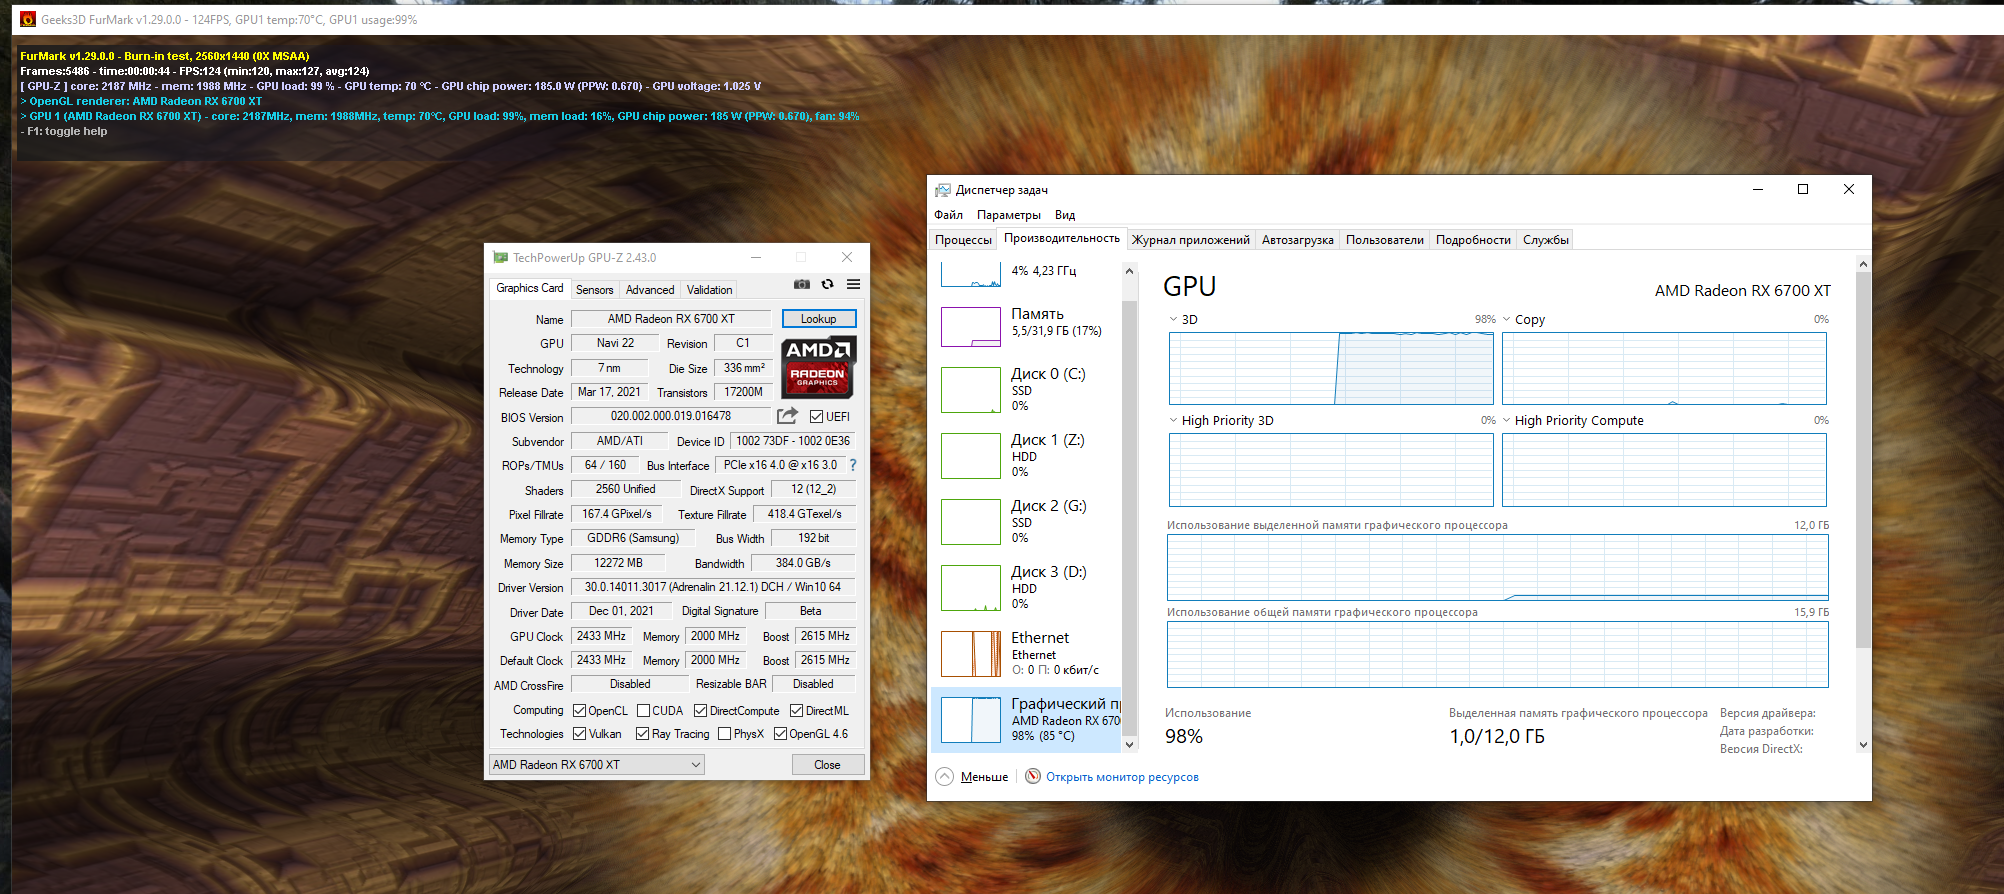Open the Подробности tab

(x=1473, y=240)
